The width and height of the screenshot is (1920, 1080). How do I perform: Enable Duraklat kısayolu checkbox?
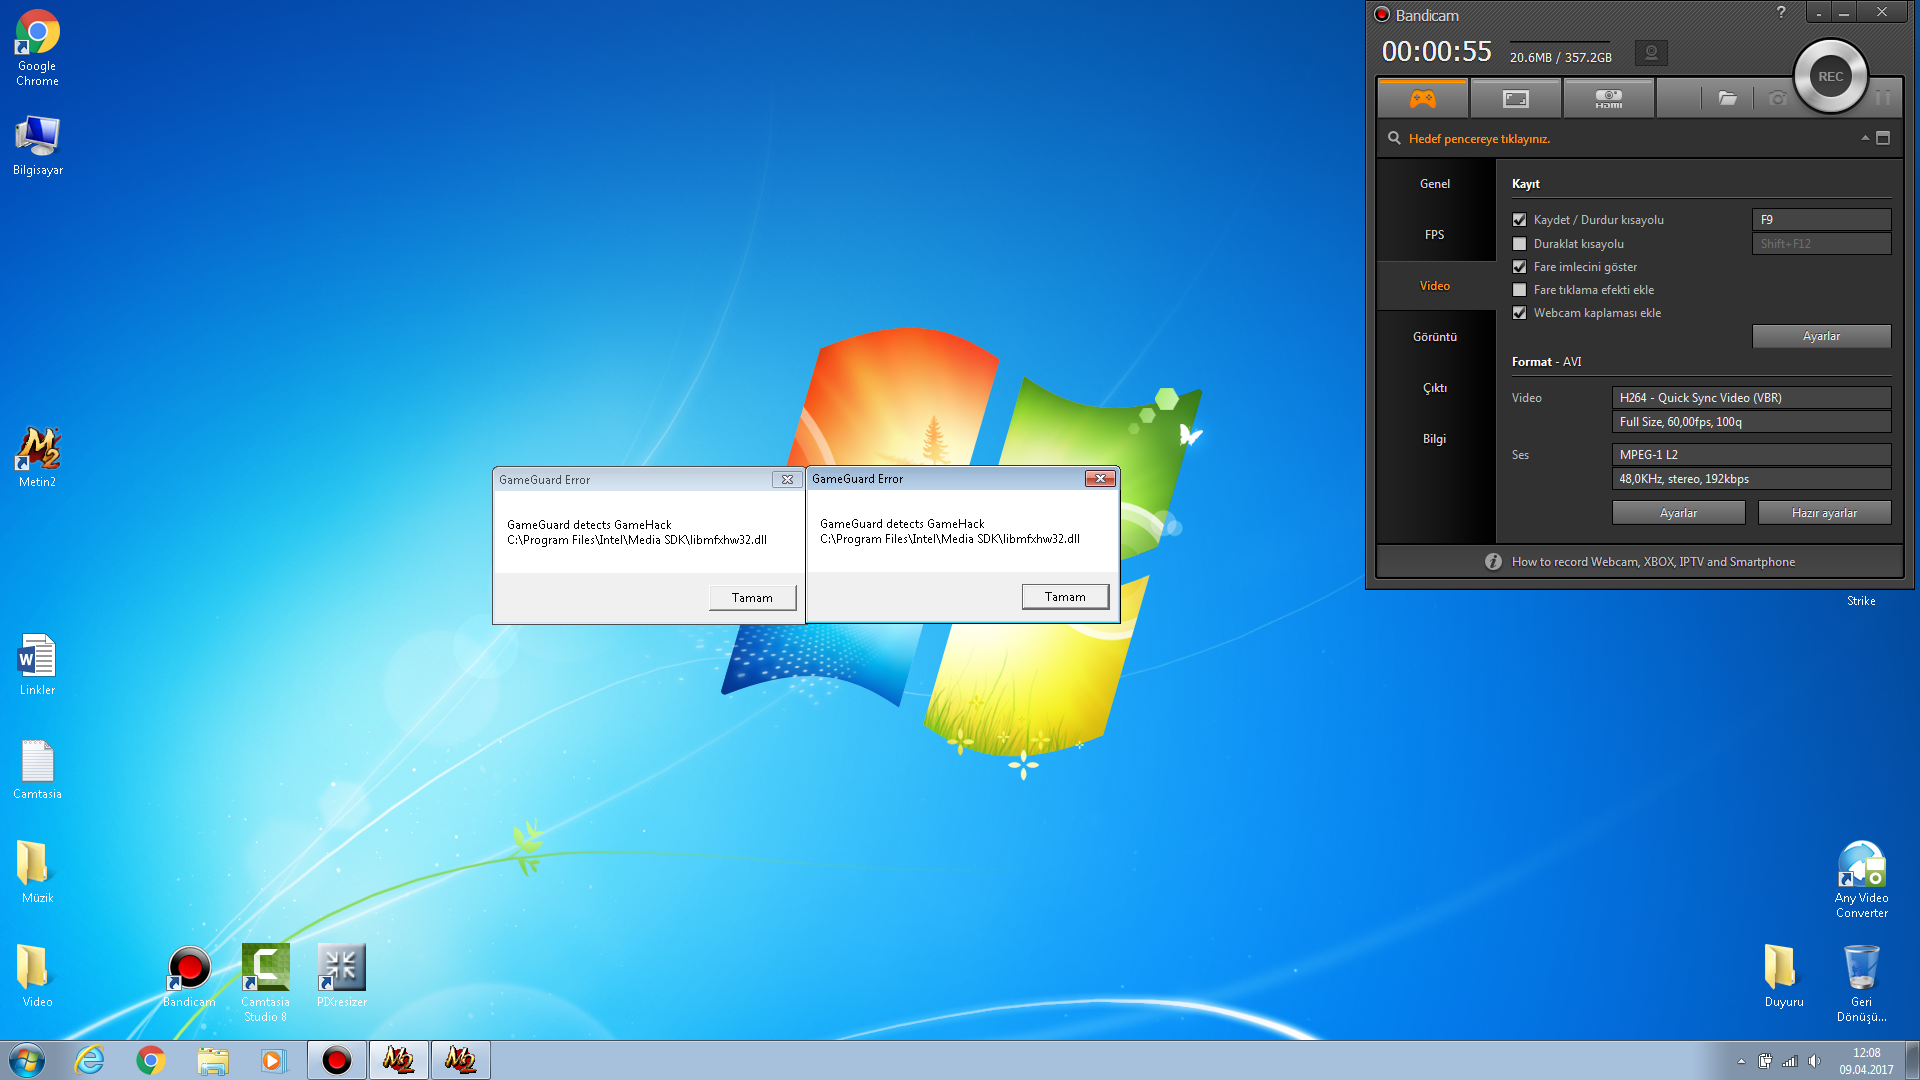(1520, 244)
